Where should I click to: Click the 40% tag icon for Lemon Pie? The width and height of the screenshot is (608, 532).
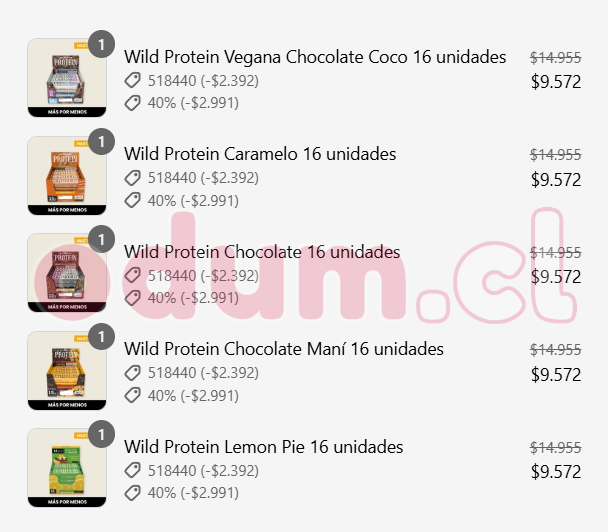click(x=133, y=493)
